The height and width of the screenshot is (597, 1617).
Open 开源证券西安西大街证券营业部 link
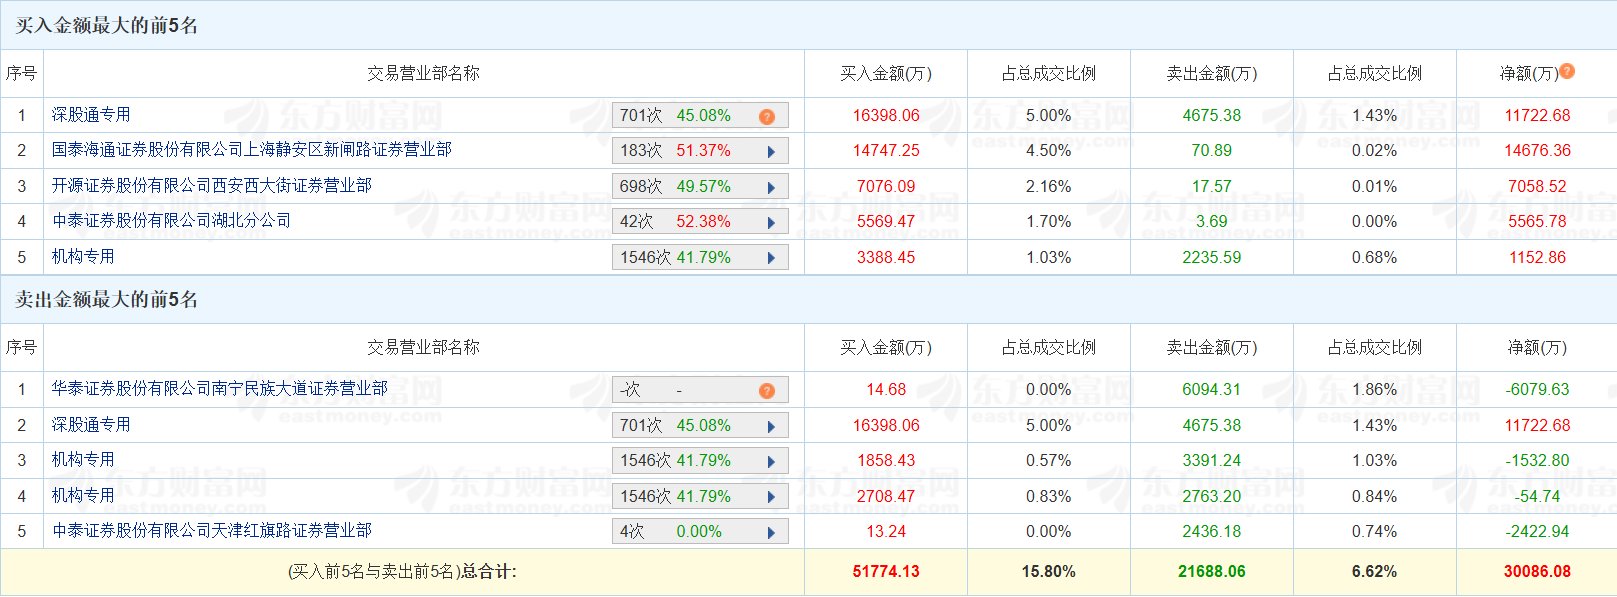211,186
